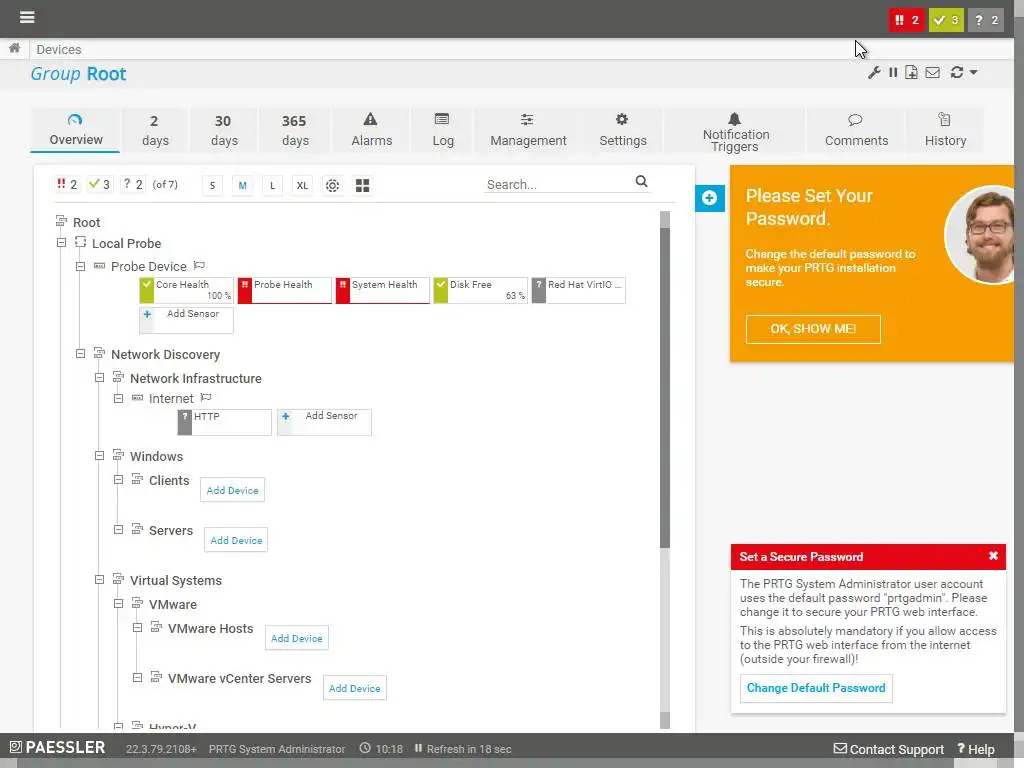Click the wrench settings icon
The height and width of the screenshot is (768, 1024).
click(x=874, y=72)
